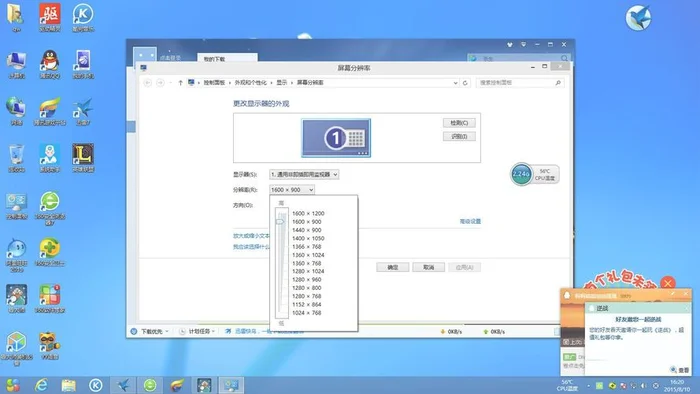The image size is (700, 394).
Task: Click the Identify button
Action: point(459,137)
